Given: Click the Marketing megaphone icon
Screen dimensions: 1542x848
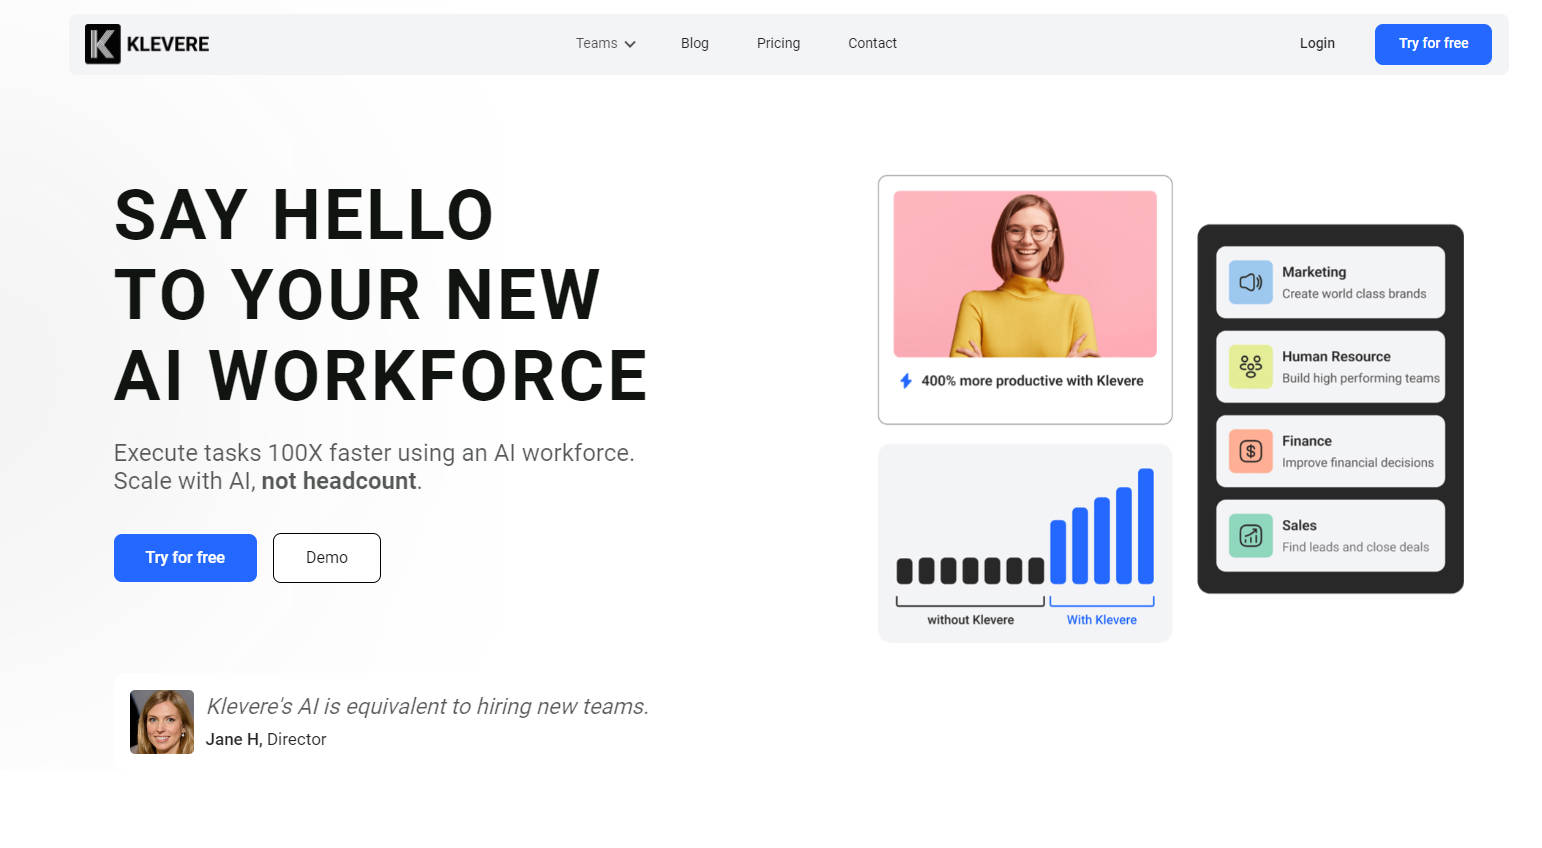Looking at the screenshot, I should (x=1250, y=282).
